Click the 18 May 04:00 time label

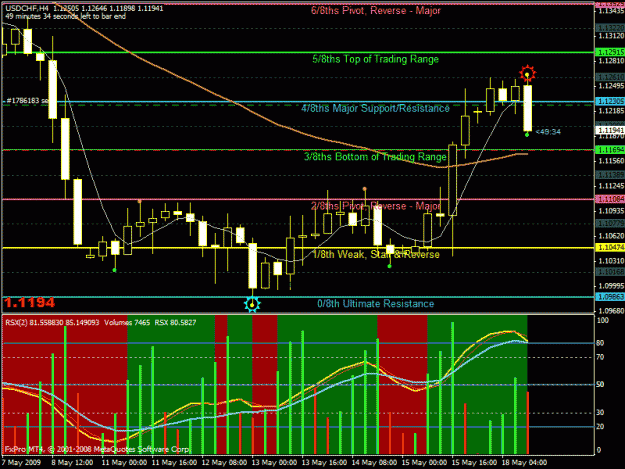point(524,463)
